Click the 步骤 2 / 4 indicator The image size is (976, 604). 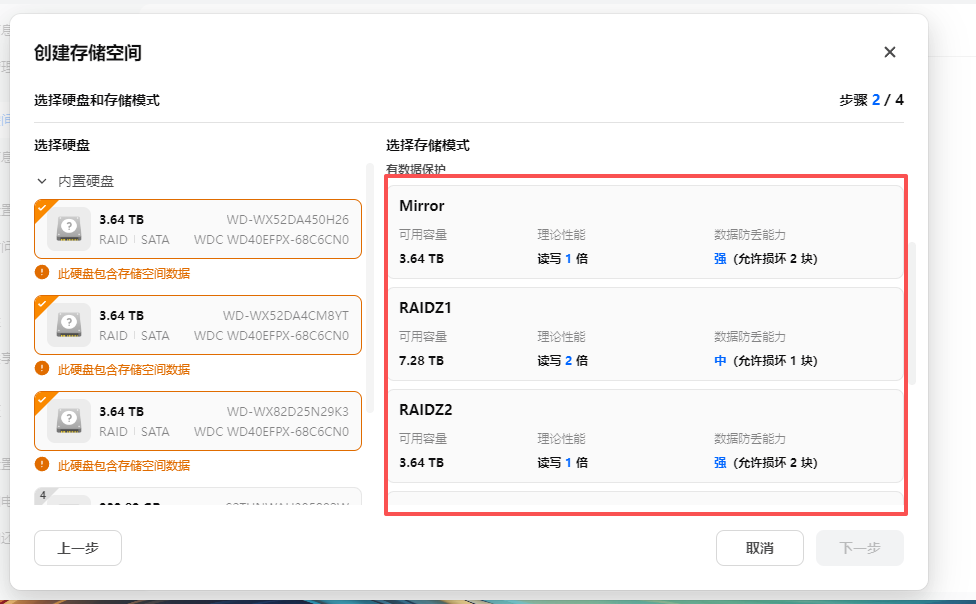click(871, 100)
